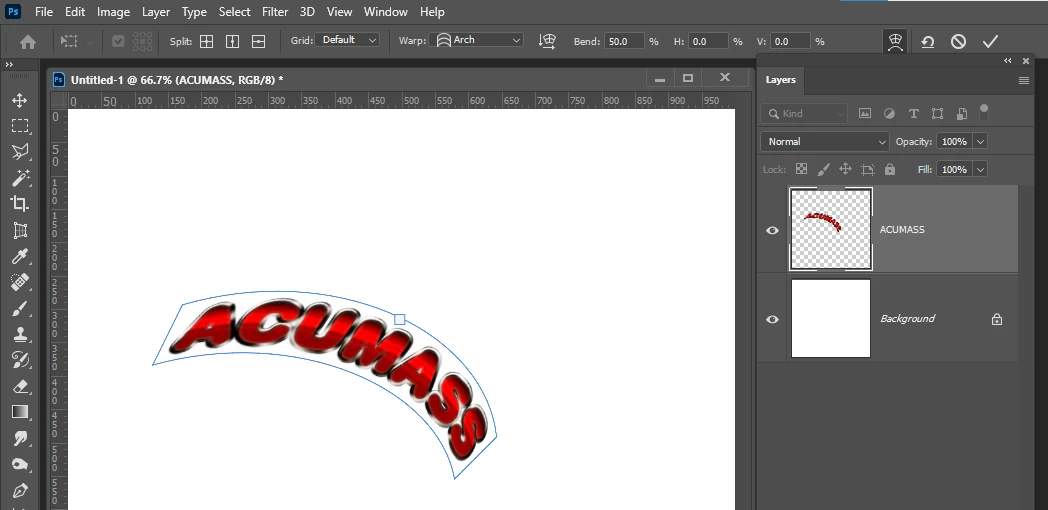The height and width of the screenshot is (510, 1048).
Task: Click the Bend value field
Action: click(624, 41)
